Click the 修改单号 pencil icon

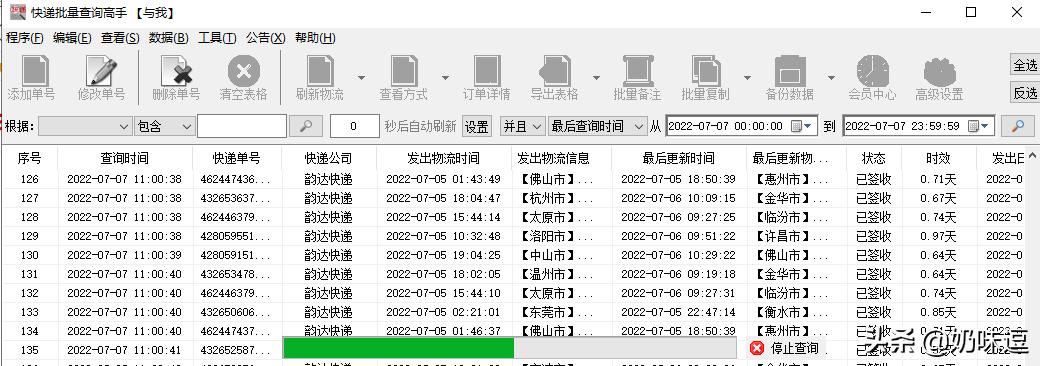101,71
